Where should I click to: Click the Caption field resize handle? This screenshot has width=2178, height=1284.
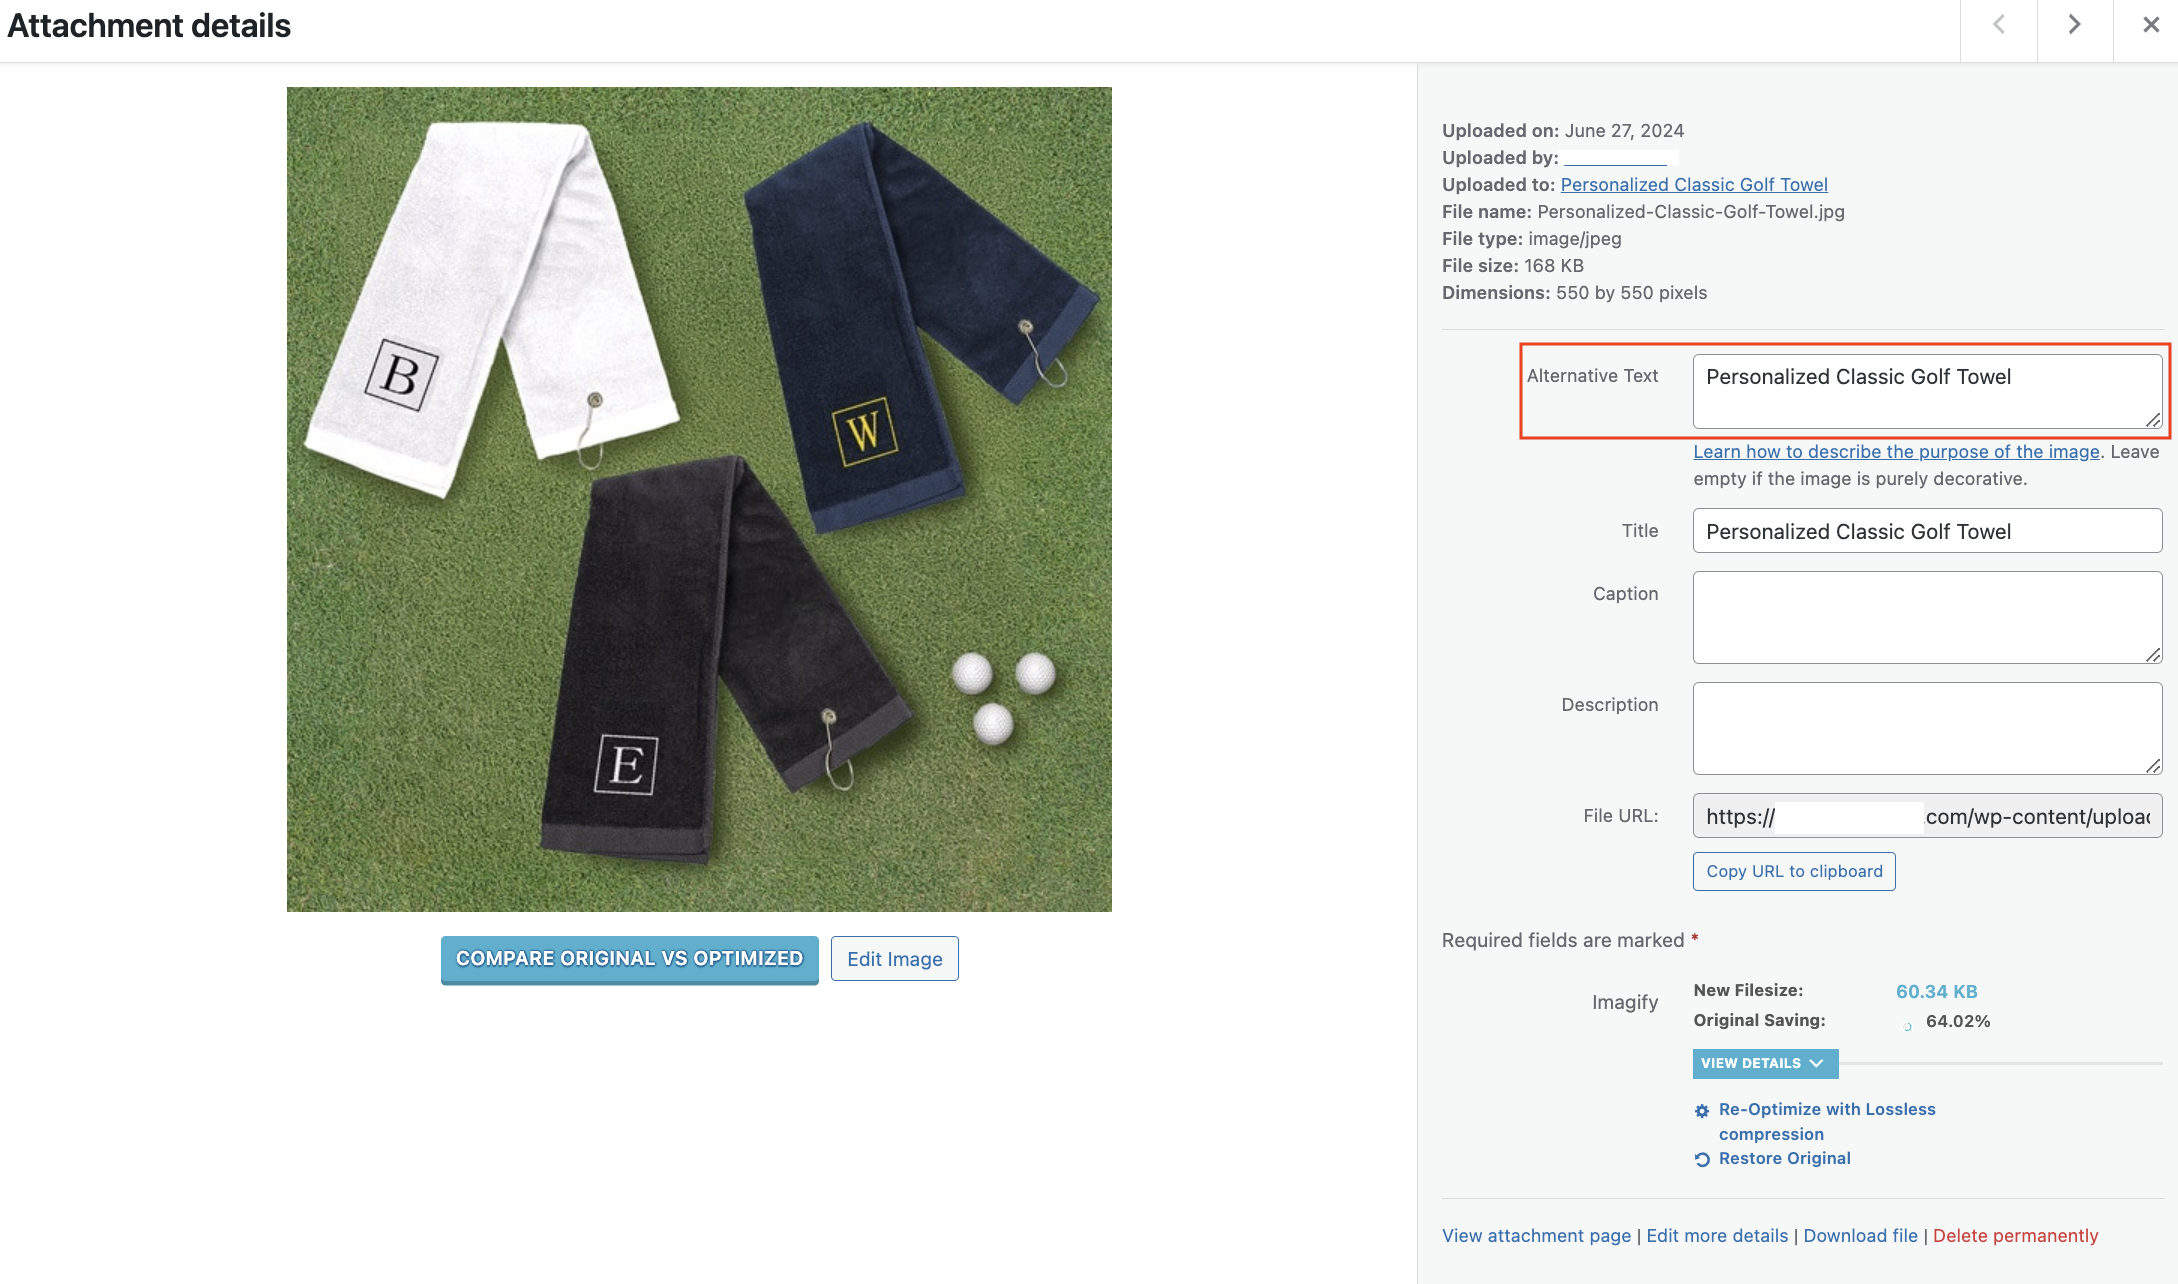tap(2153, 655)
